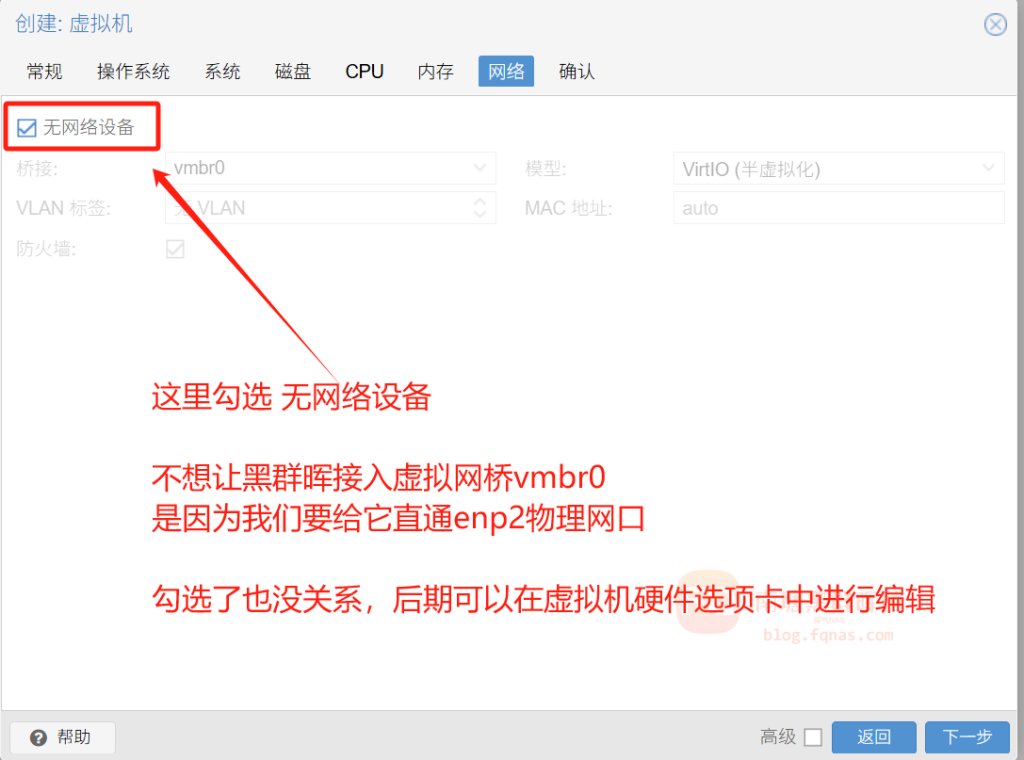
Task: Uncheck the 无网络设备 checkbox
Action: click(x=27, y=128)
